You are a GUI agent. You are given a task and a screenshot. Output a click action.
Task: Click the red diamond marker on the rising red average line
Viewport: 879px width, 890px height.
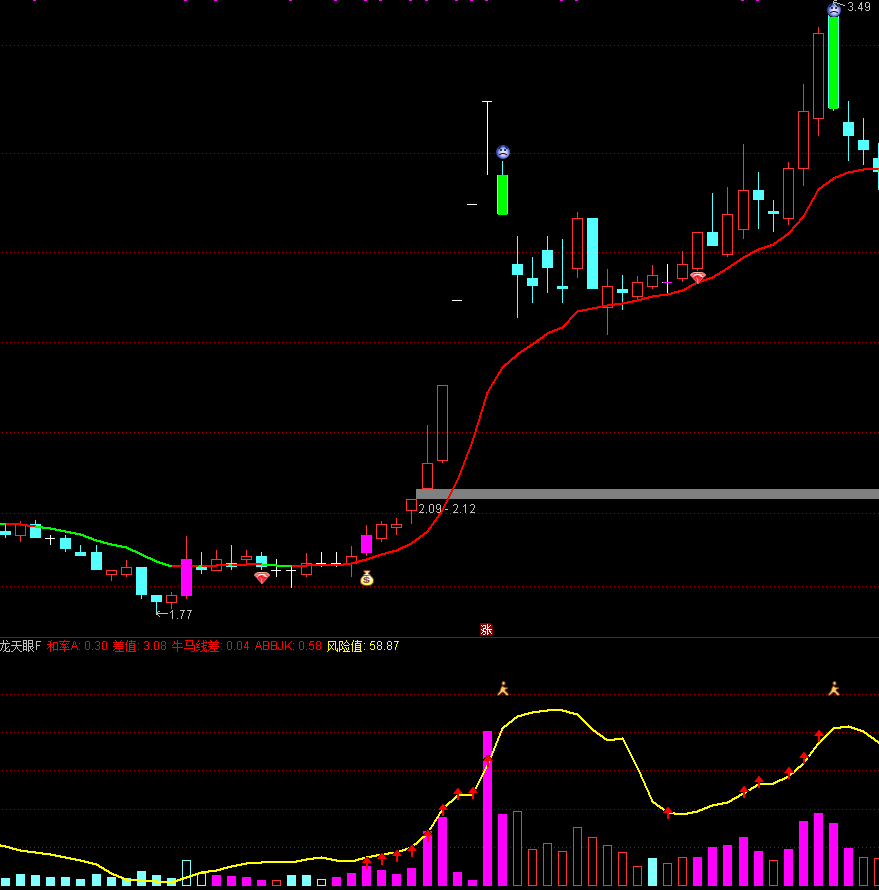697,277
